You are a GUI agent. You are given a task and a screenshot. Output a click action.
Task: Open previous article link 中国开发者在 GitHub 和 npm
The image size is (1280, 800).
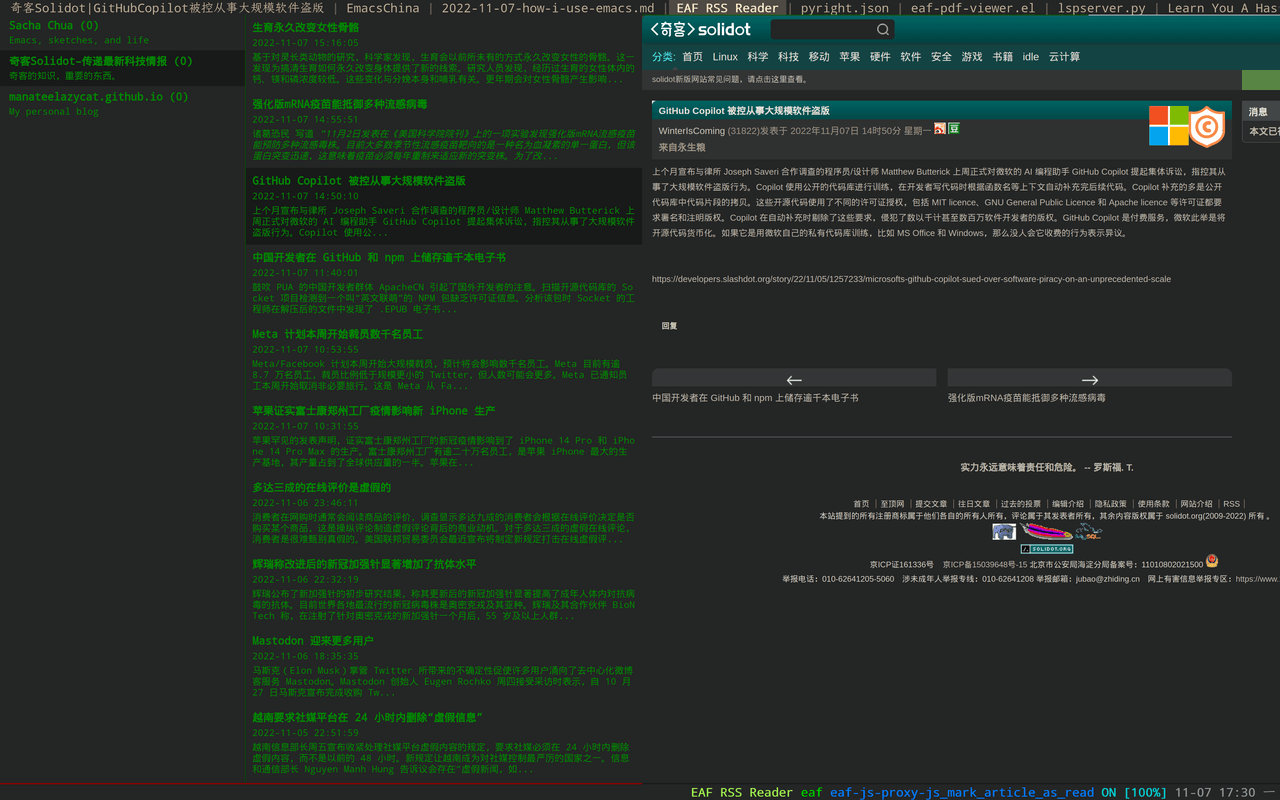point(755,398)
